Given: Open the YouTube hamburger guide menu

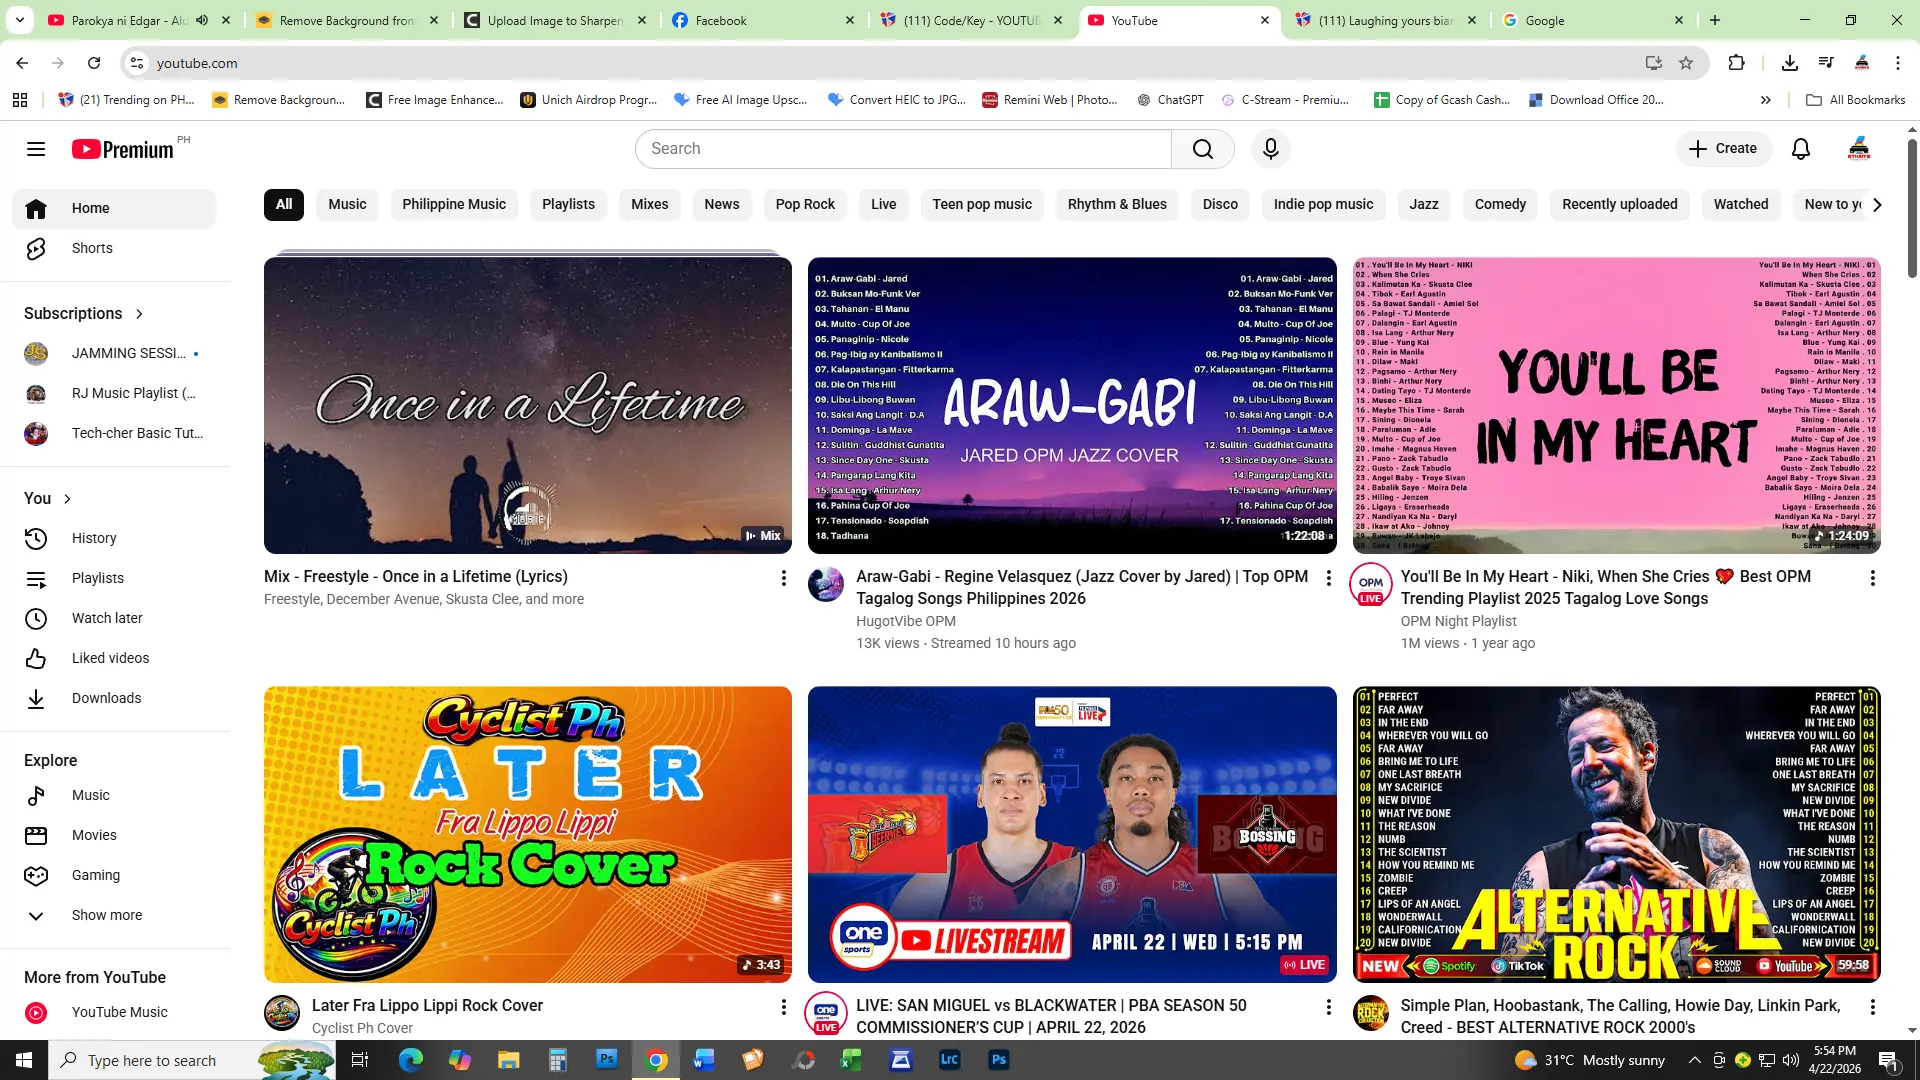Looking at the screenshot, I should 36,149.
